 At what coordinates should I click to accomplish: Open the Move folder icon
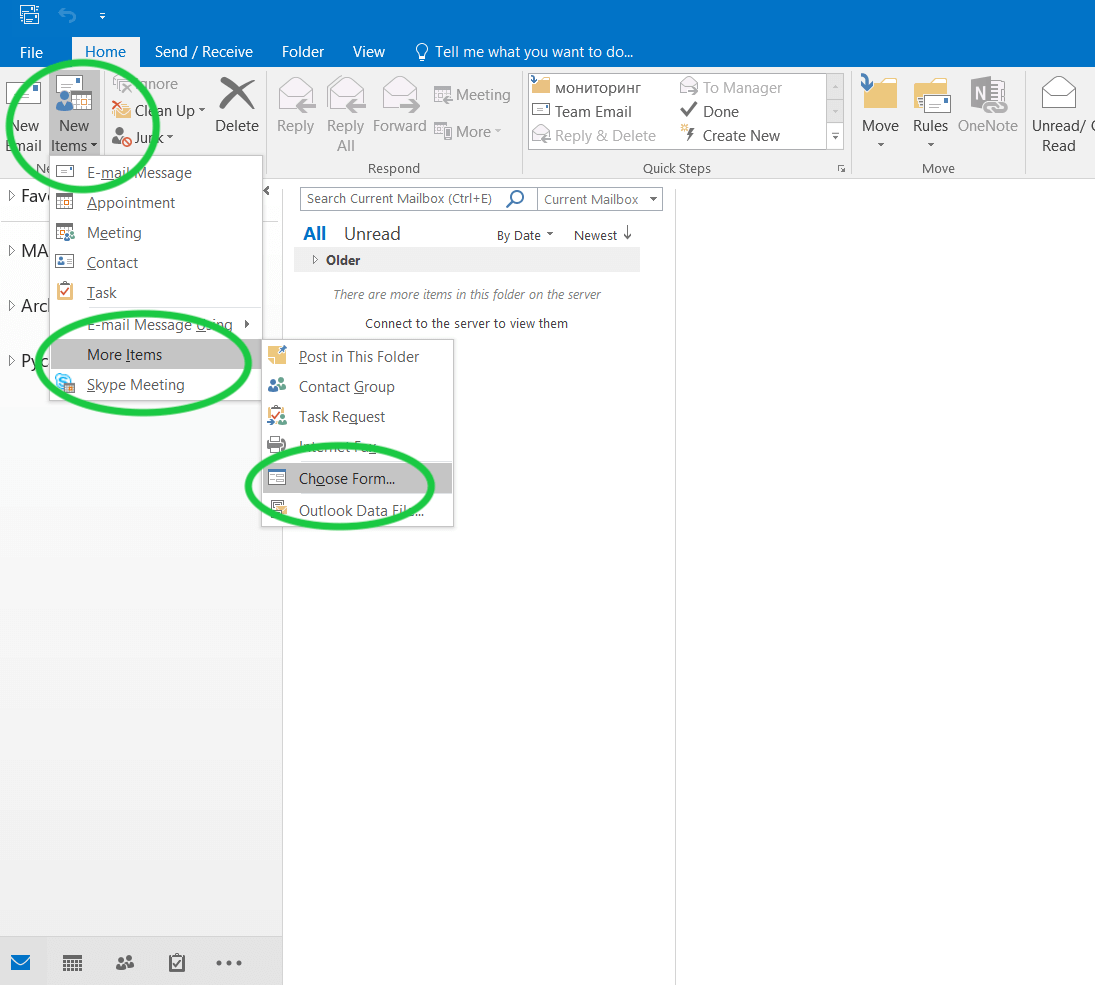click(879, 92)
